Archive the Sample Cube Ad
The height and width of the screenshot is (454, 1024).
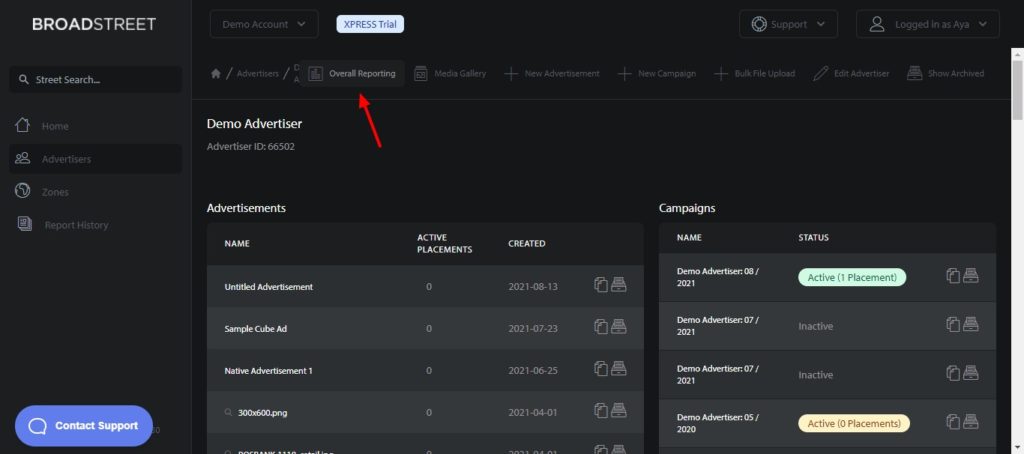point(618,327)
